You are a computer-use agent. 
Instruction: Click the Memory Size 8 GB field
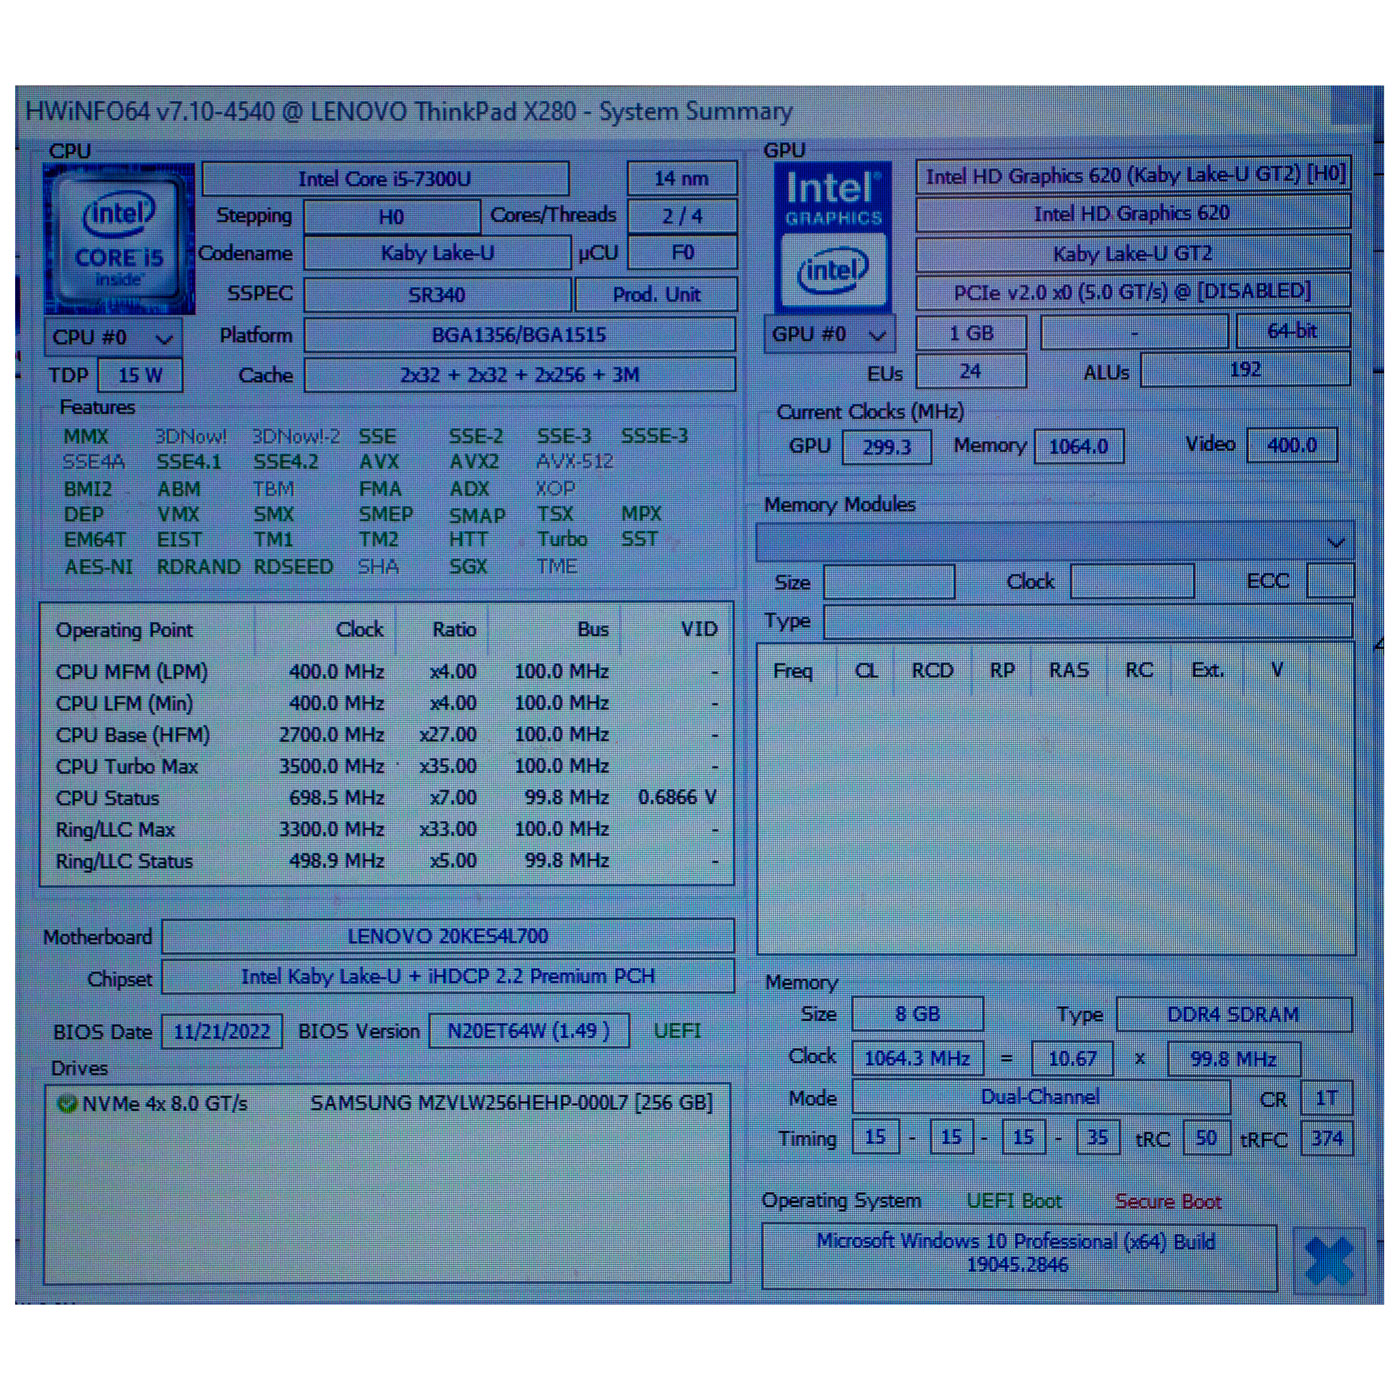917,1014
